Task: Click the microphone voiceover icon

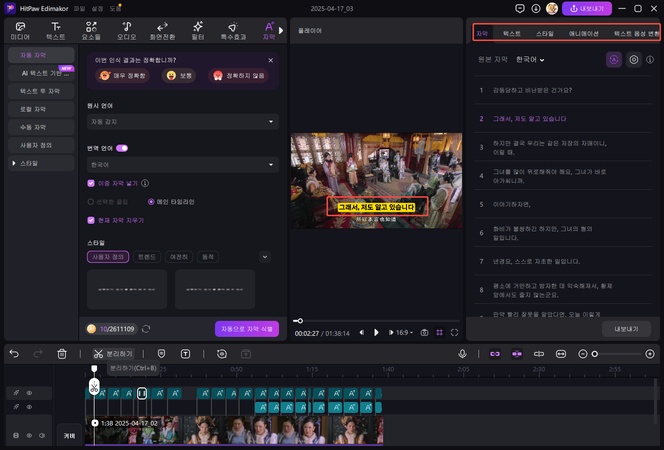Action: click(x=463, y=354)
